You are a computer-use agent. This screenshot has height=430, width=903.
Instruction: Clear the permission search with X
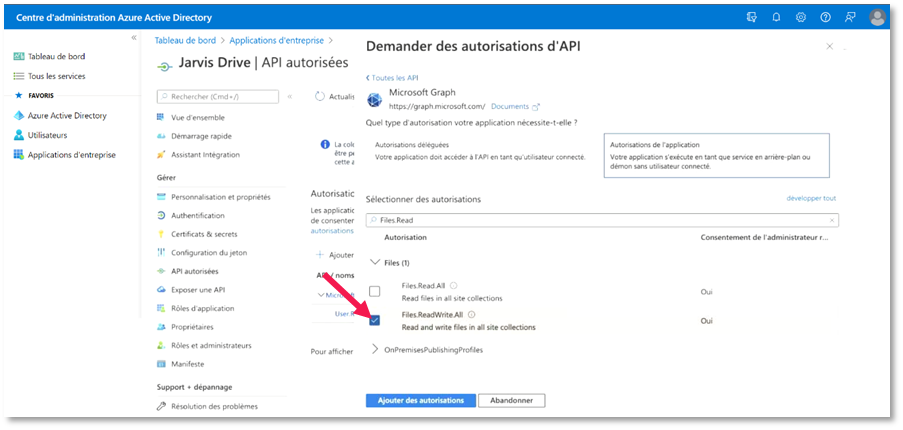(x=832, y=220)
